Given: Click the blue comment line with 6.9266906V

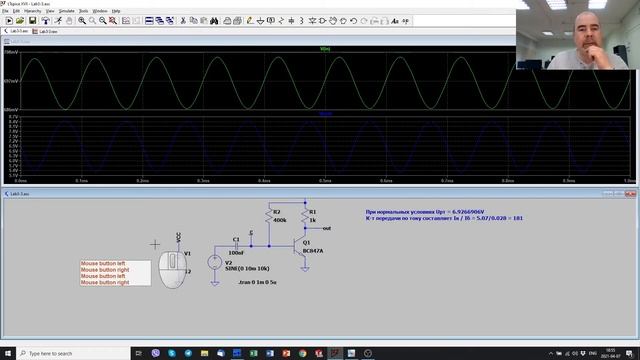Looking at the screenshot, I should coord(424,212).
